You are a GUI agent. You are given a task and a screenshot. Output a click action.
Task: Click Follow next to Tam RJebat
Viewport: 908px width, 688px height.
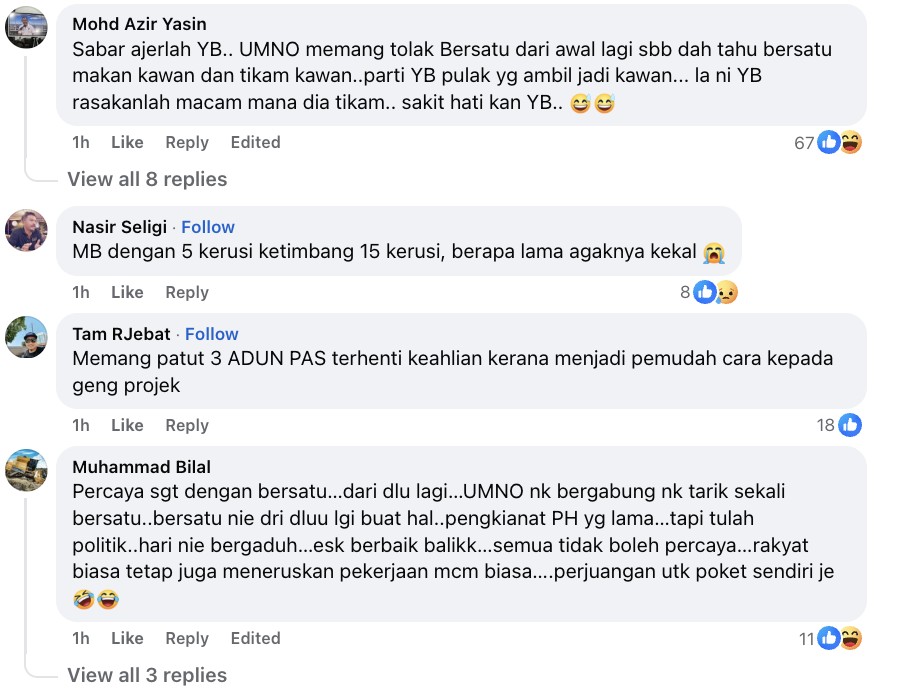[x=212, y=334]
